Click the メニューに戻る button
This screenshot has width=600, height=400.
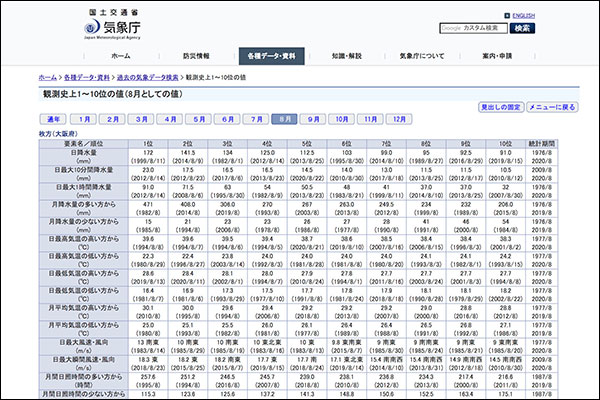(552, 106)
